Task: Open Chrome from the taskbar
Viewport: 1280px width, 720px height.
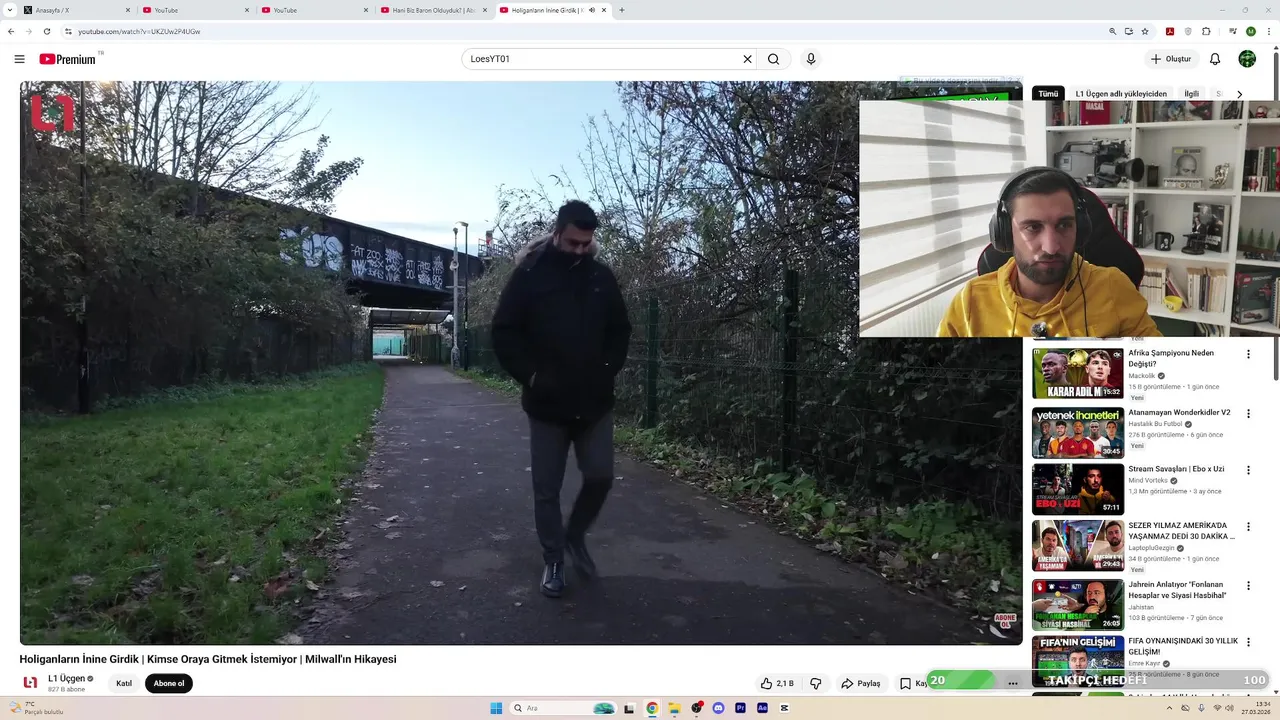Action: pos(652,708)
